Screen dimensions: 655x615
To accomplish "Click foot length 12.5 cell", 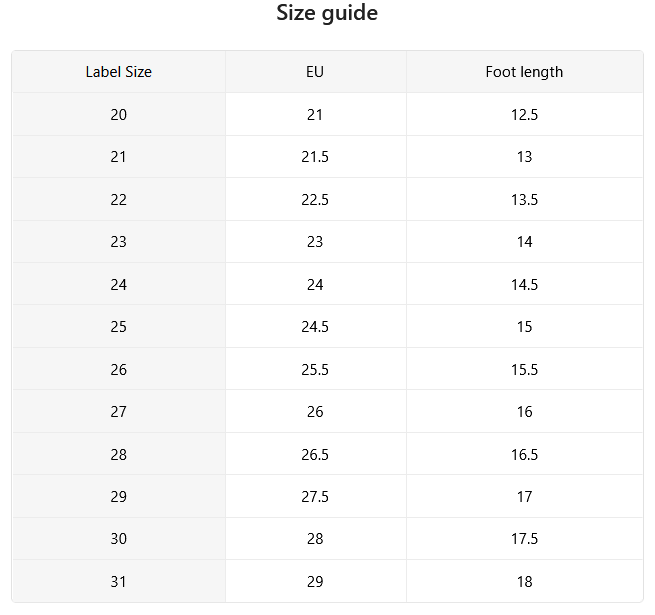I will 525,114.
